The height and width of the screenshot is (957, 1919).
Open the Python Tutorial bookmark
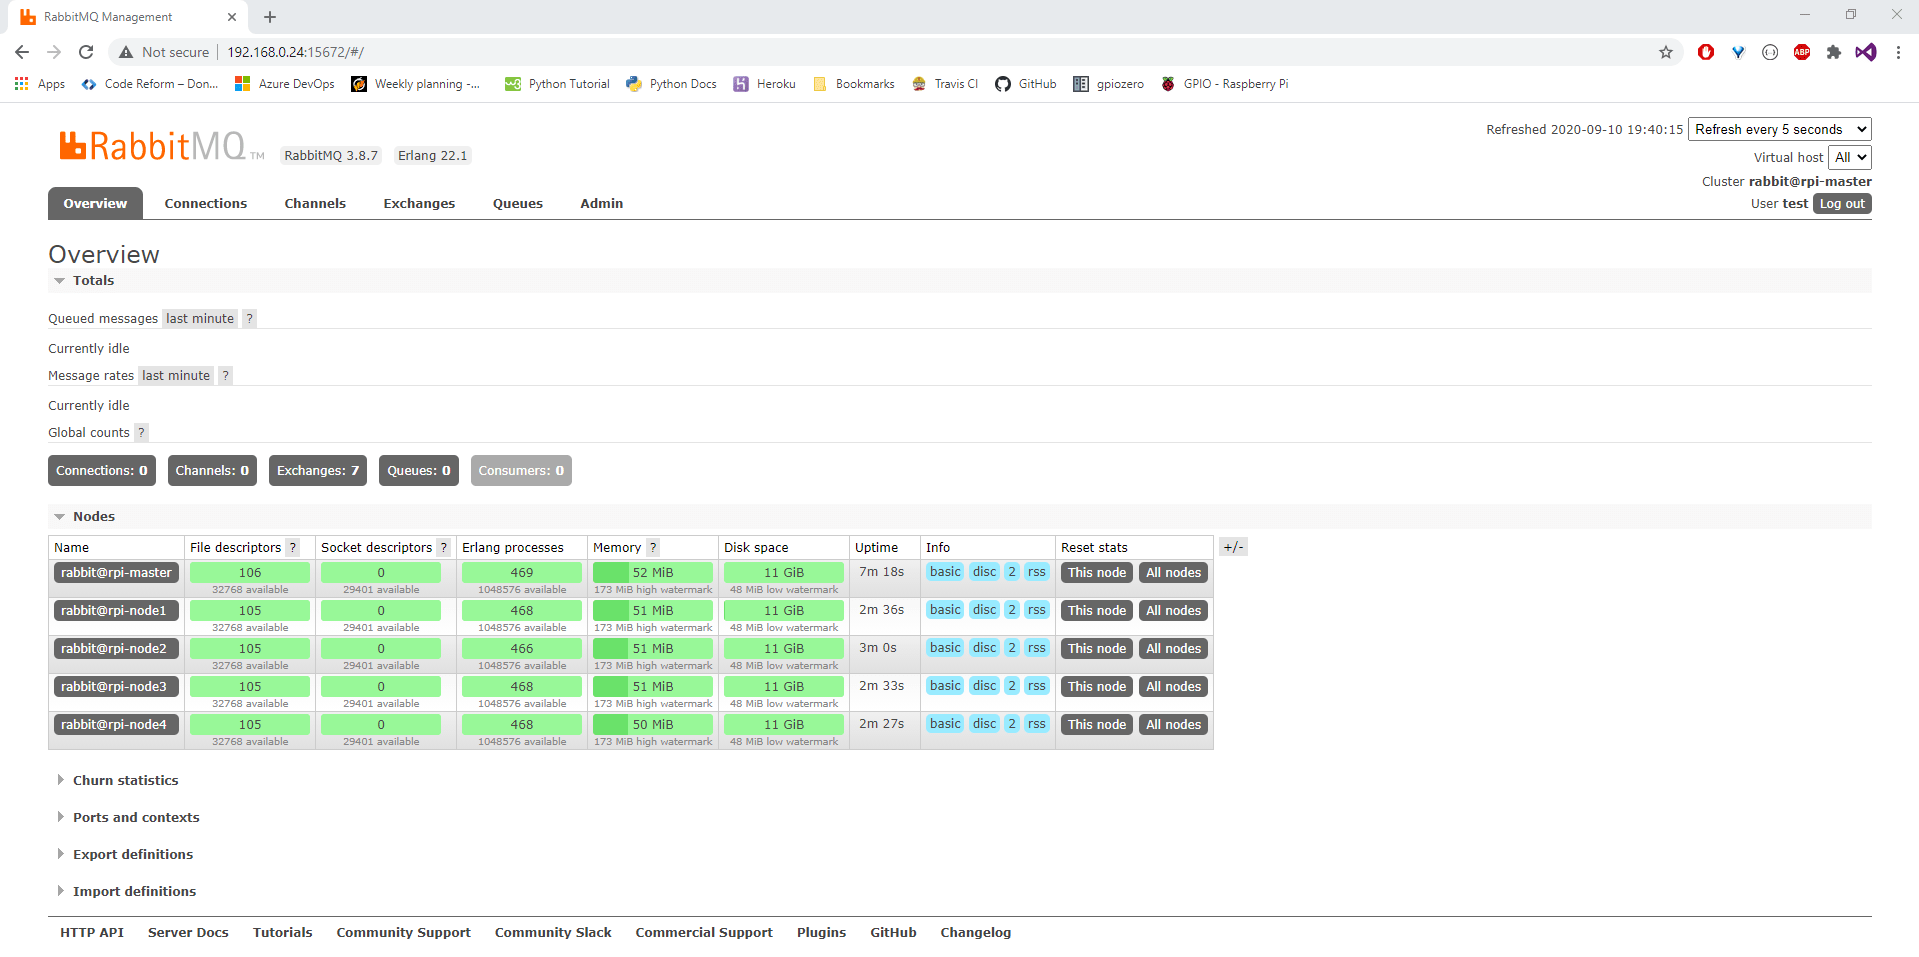557,84
